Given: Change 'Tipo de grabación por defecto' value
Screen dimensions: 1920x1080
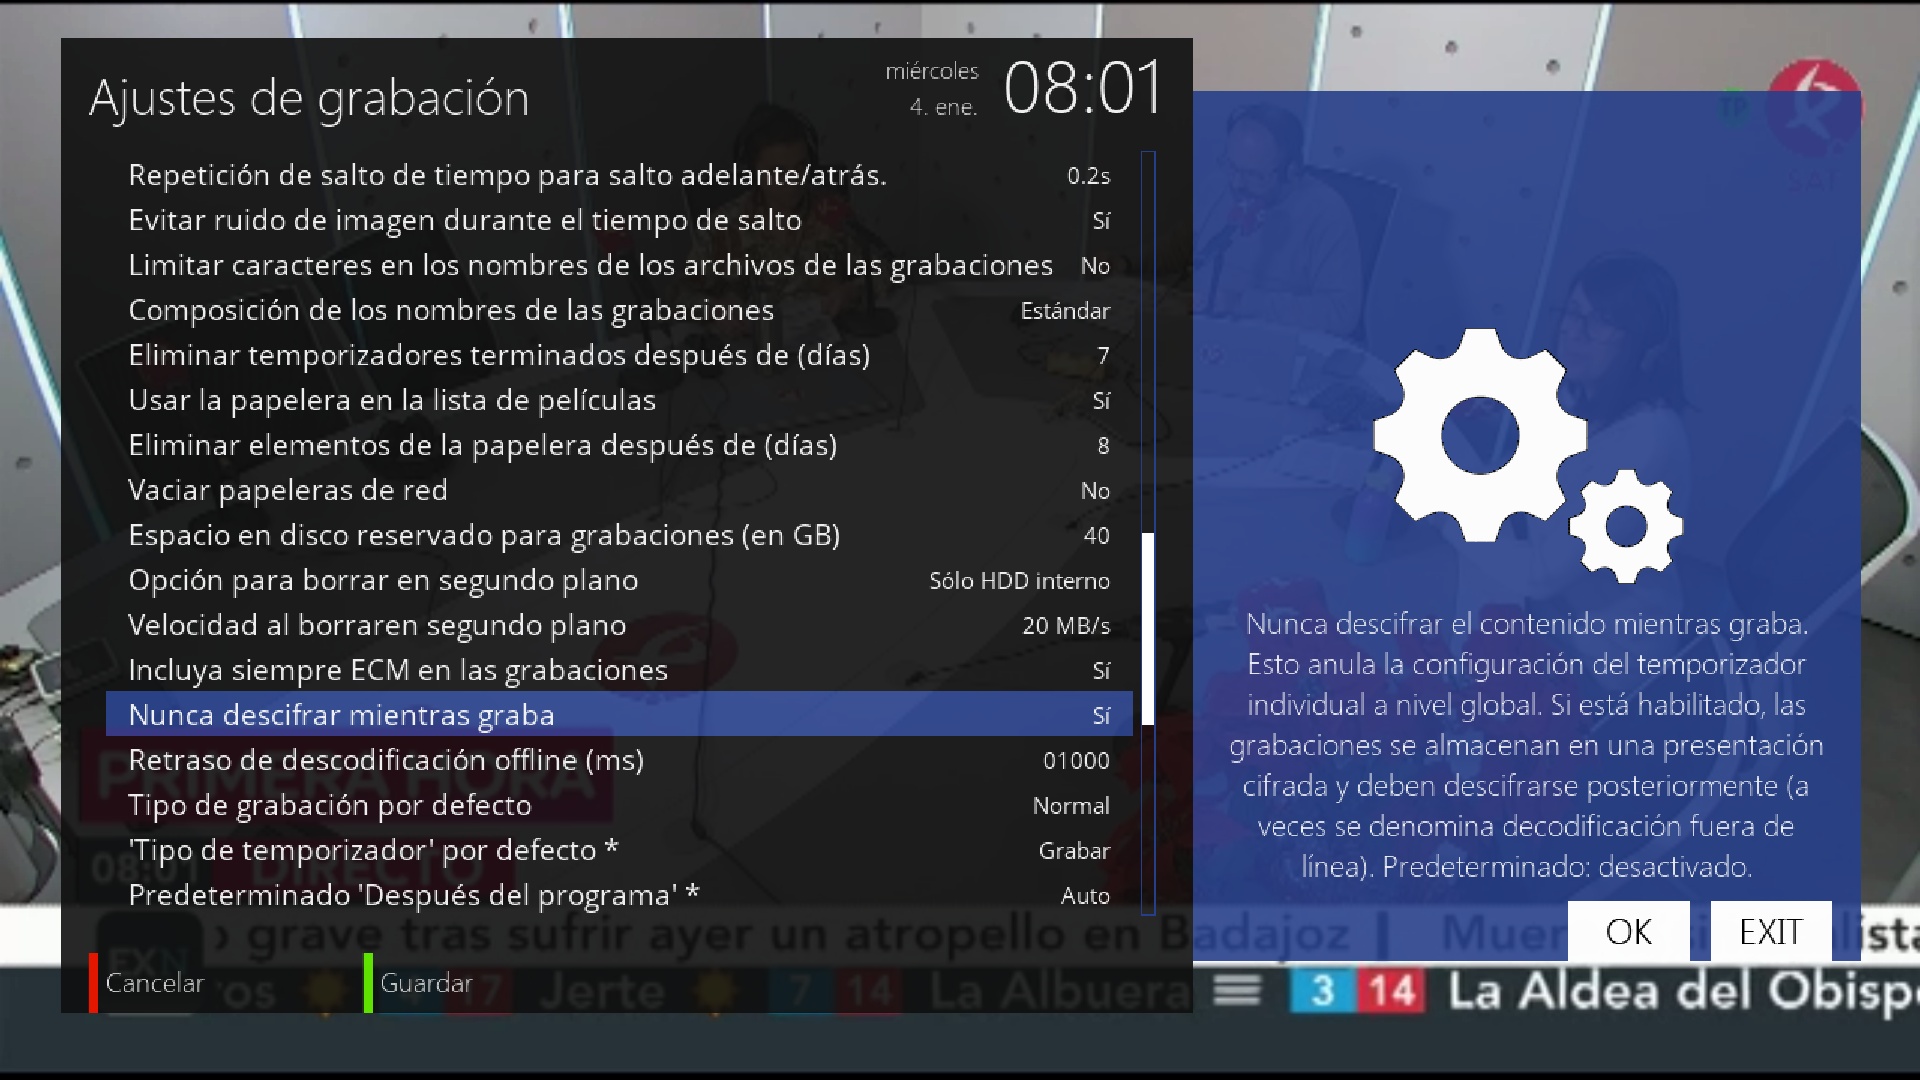Looking at the screenshot, I should click(1070, 806).
